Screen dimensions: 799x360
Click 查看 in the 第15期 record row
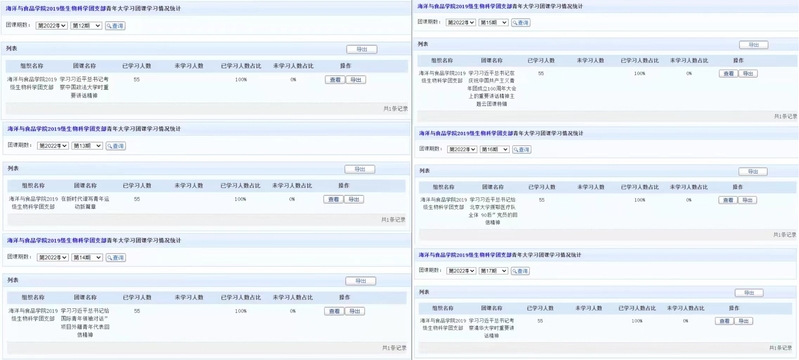(x=728, y=73)
